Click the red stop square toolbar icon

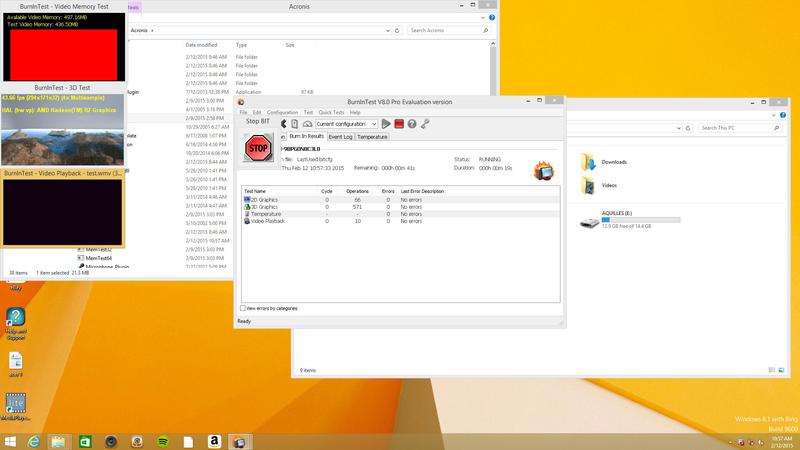pos(399,124)
